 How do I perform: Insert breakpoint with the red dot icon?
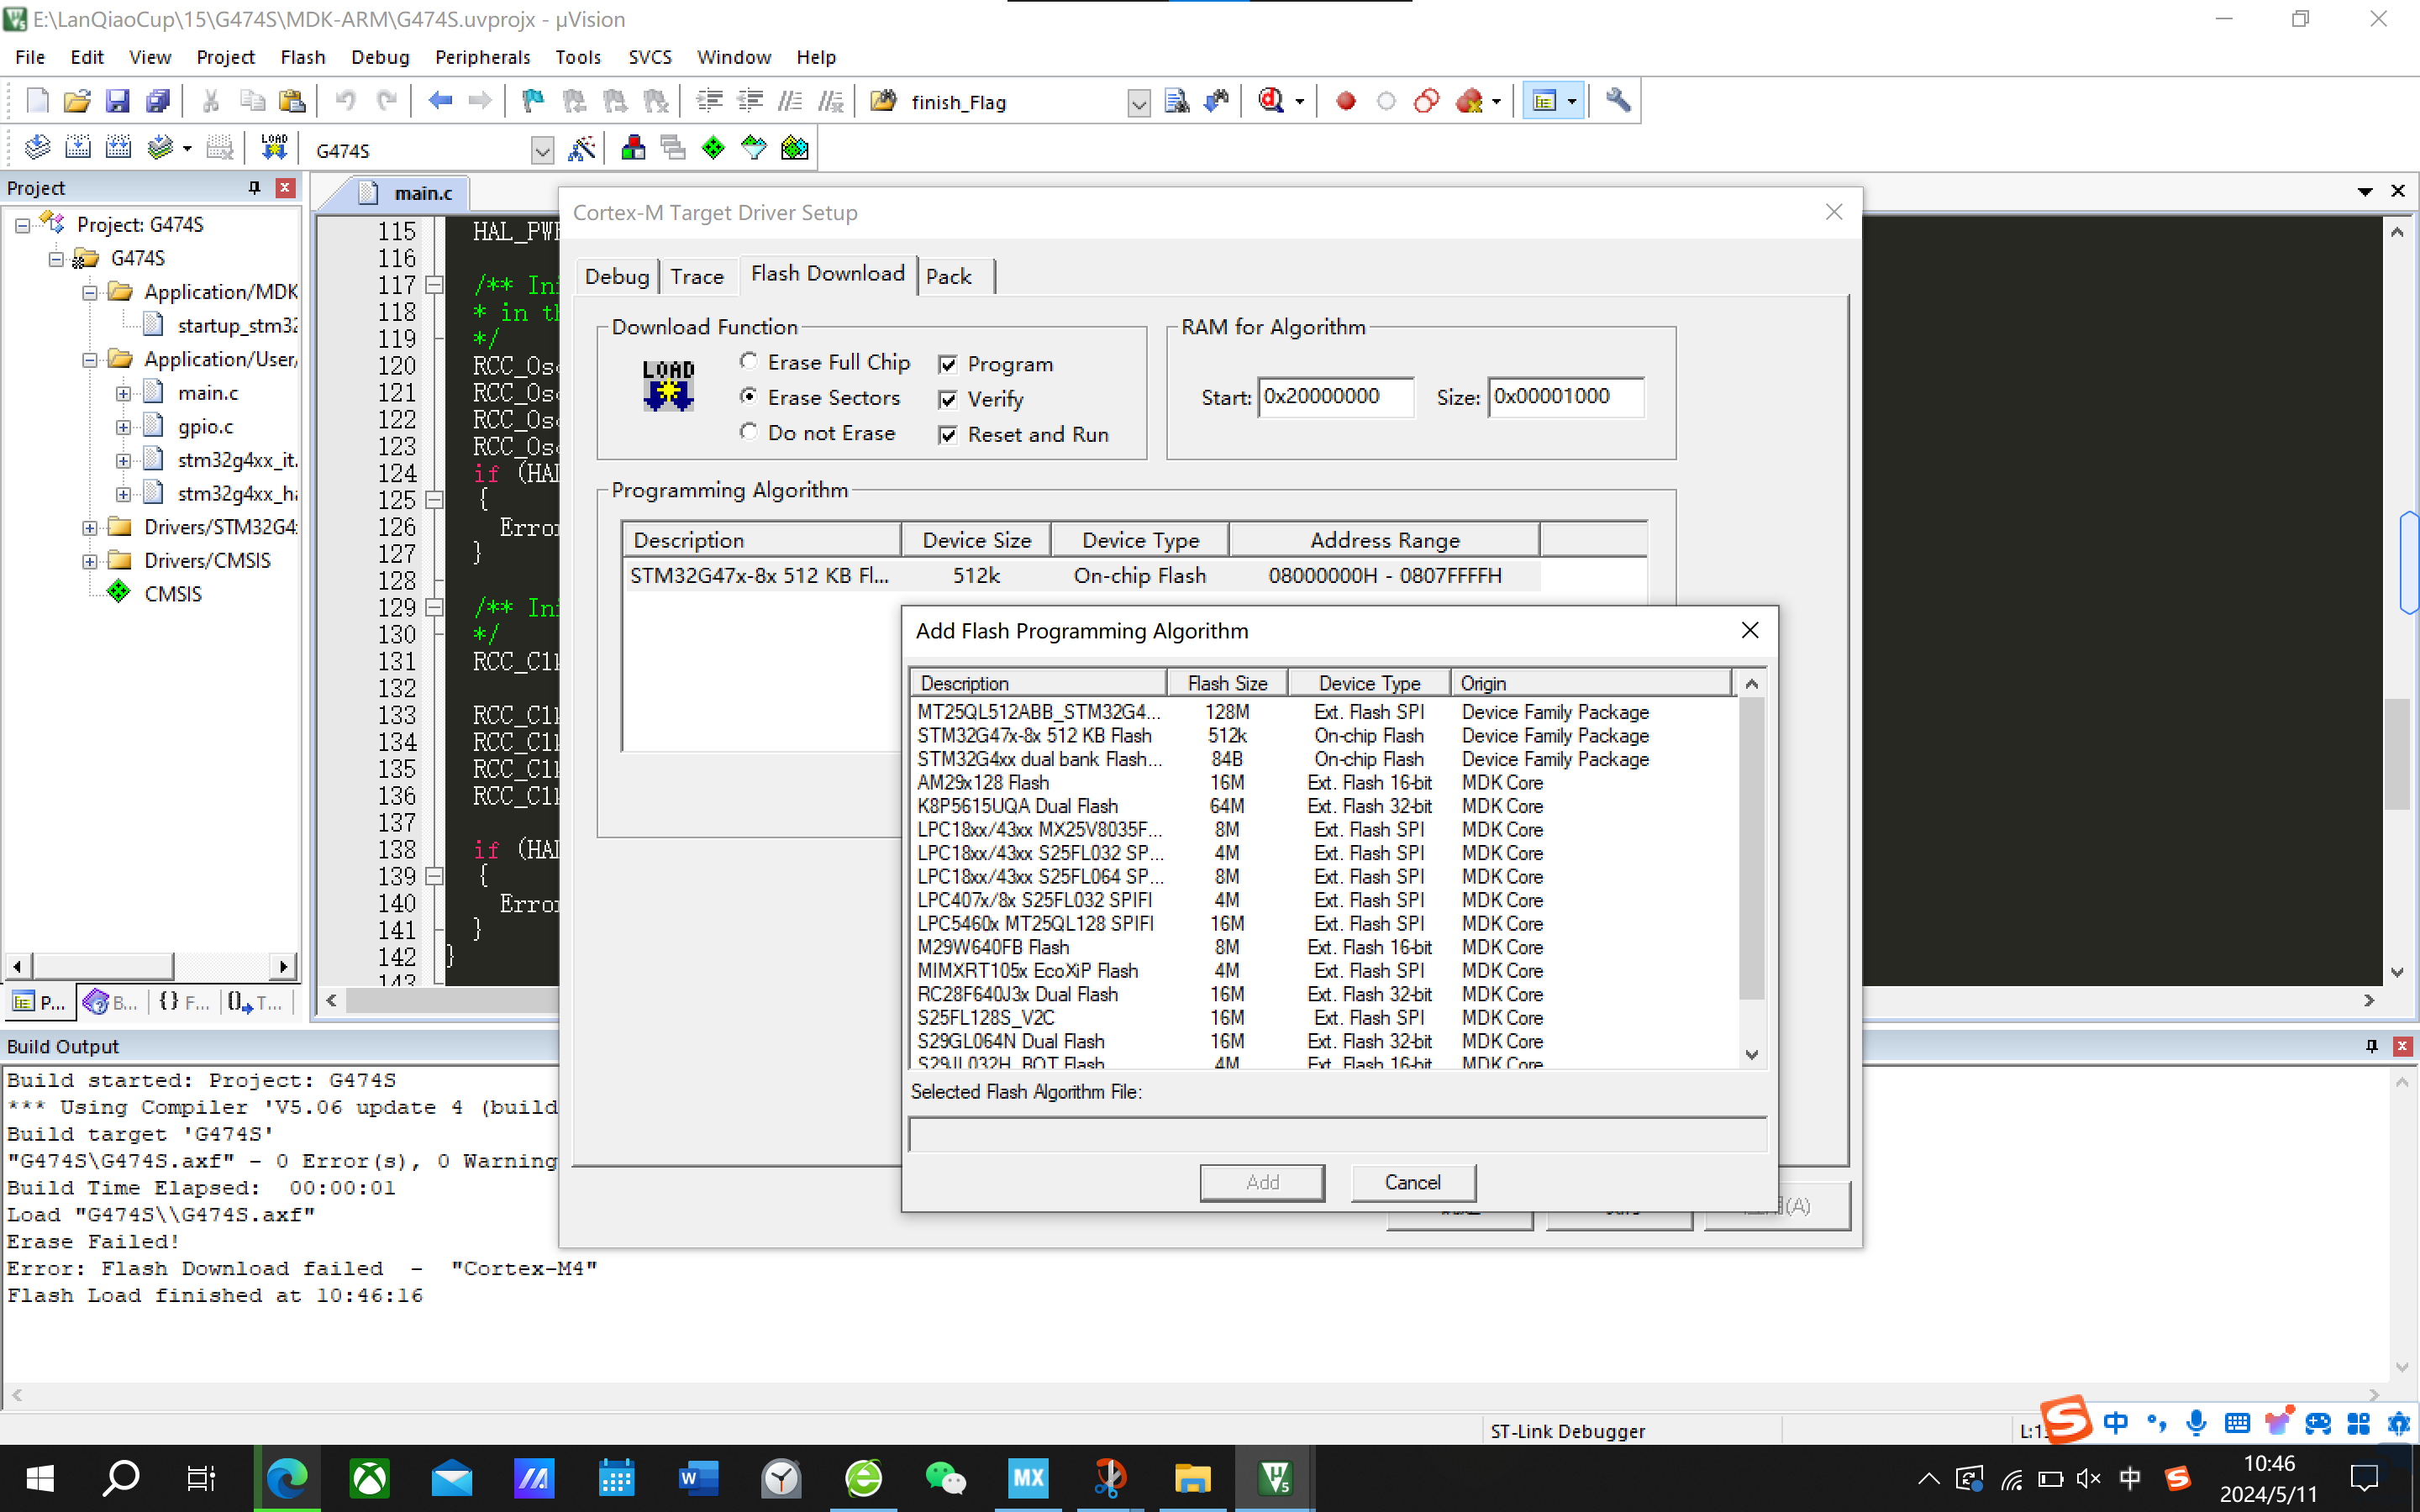click(x=1346, y=101)
